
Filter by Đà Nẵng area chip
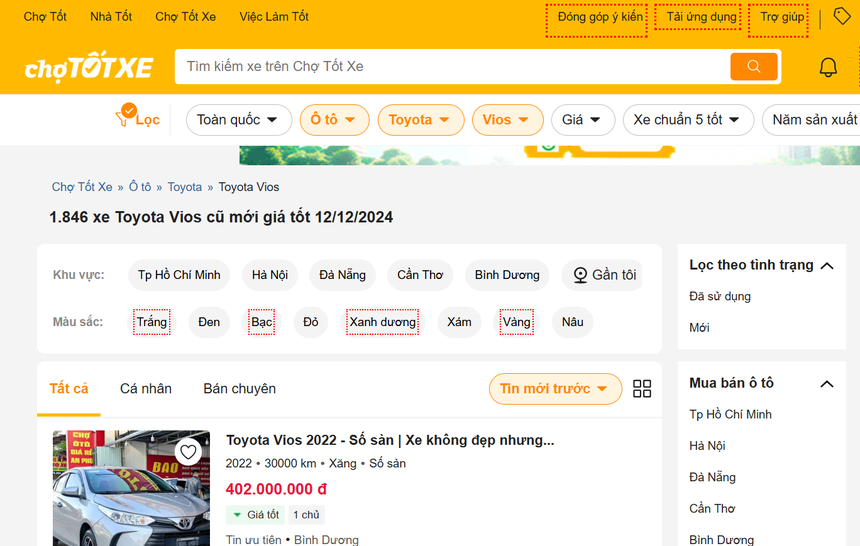point(342,275)
